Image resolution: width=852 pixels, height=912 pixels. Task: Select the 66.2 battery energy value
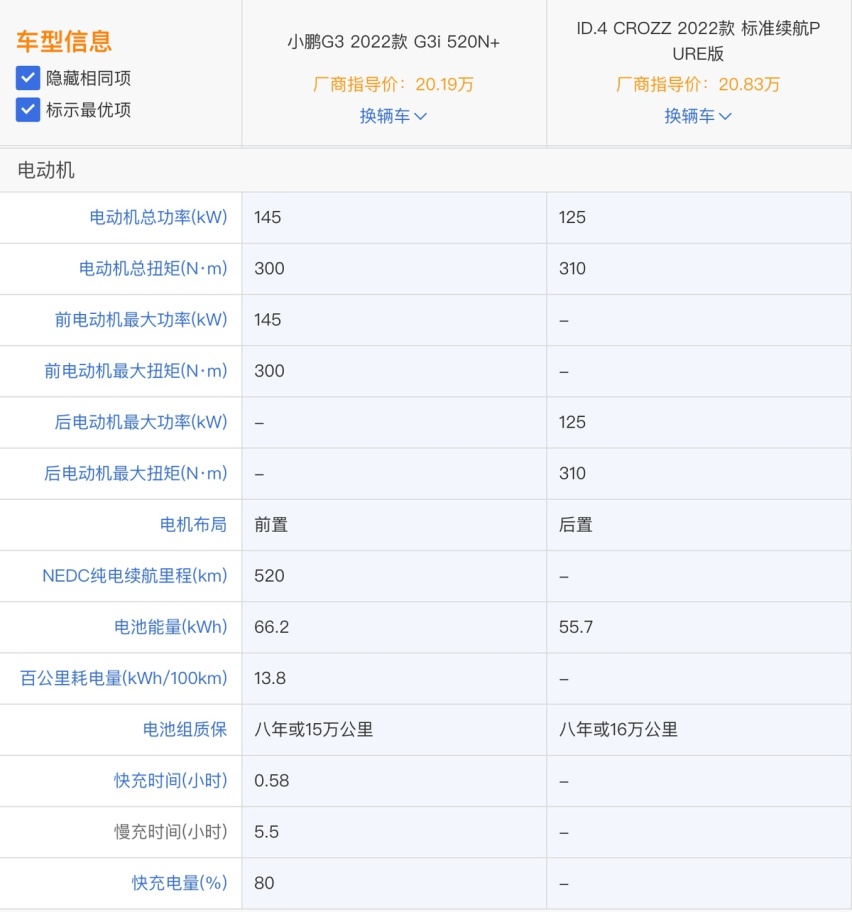tap(272, 627)
